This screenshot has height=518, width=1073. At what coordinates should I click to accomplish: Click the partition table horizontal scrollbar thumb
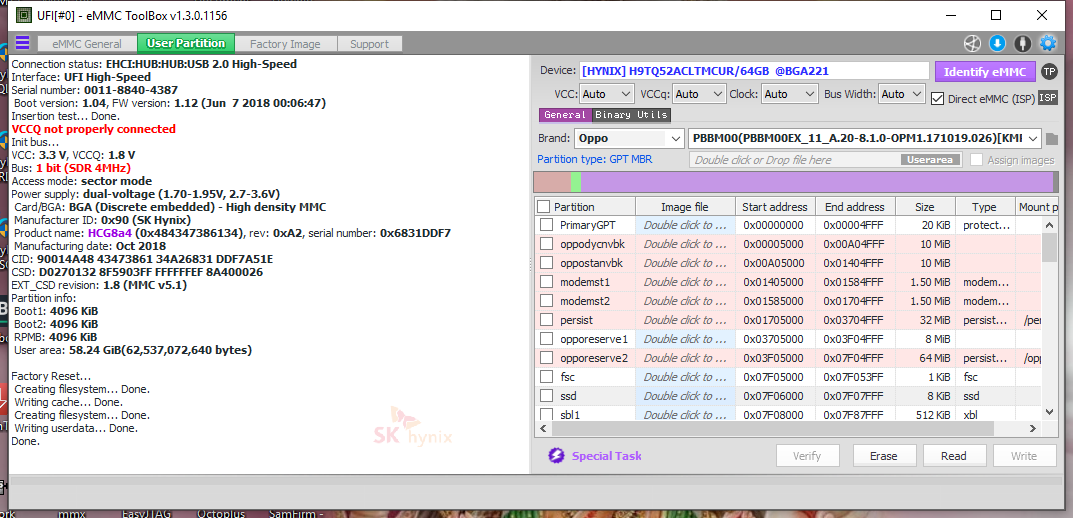774,428
